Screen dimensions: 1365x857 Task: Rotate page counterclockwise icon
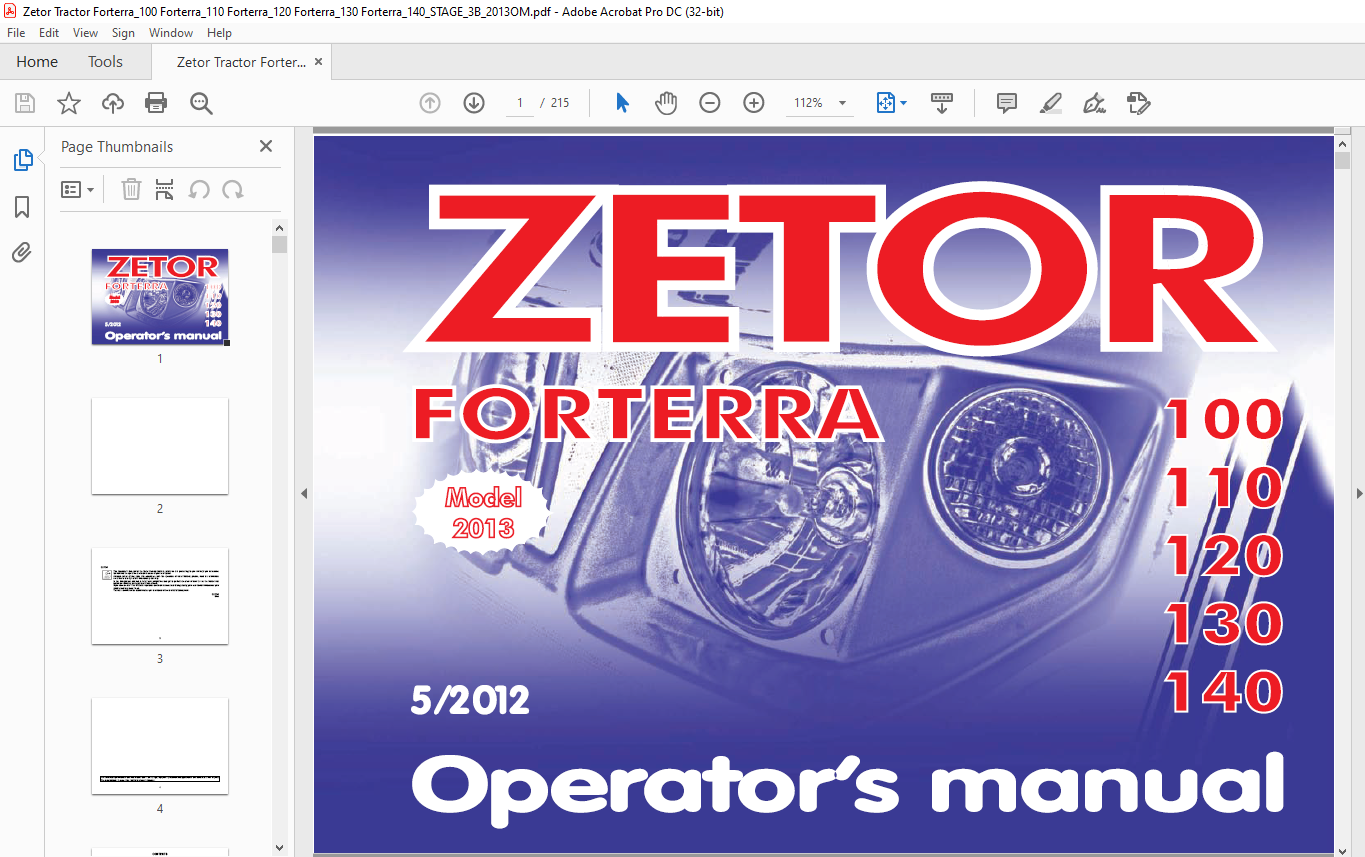199,189
